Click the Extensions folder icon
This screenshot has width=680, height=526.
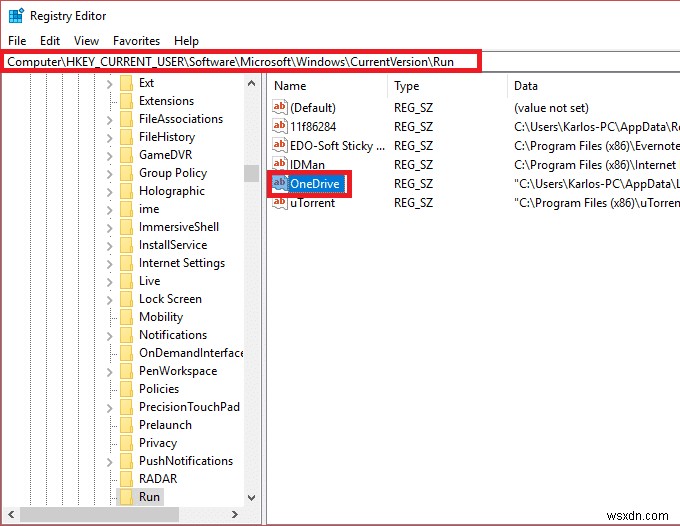point(126,101)
